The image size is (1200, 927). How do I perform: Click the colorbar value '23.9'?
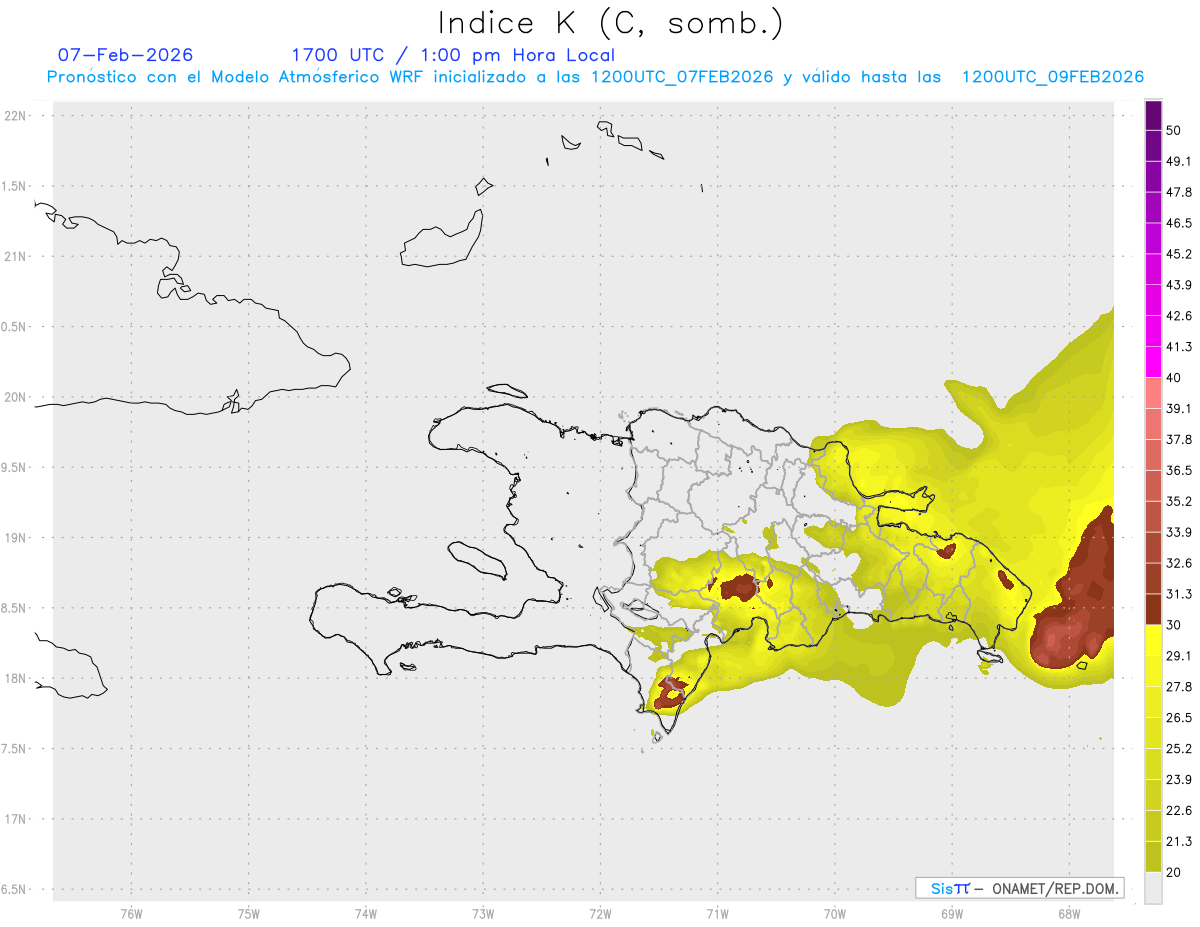[x=1179, y=780]
